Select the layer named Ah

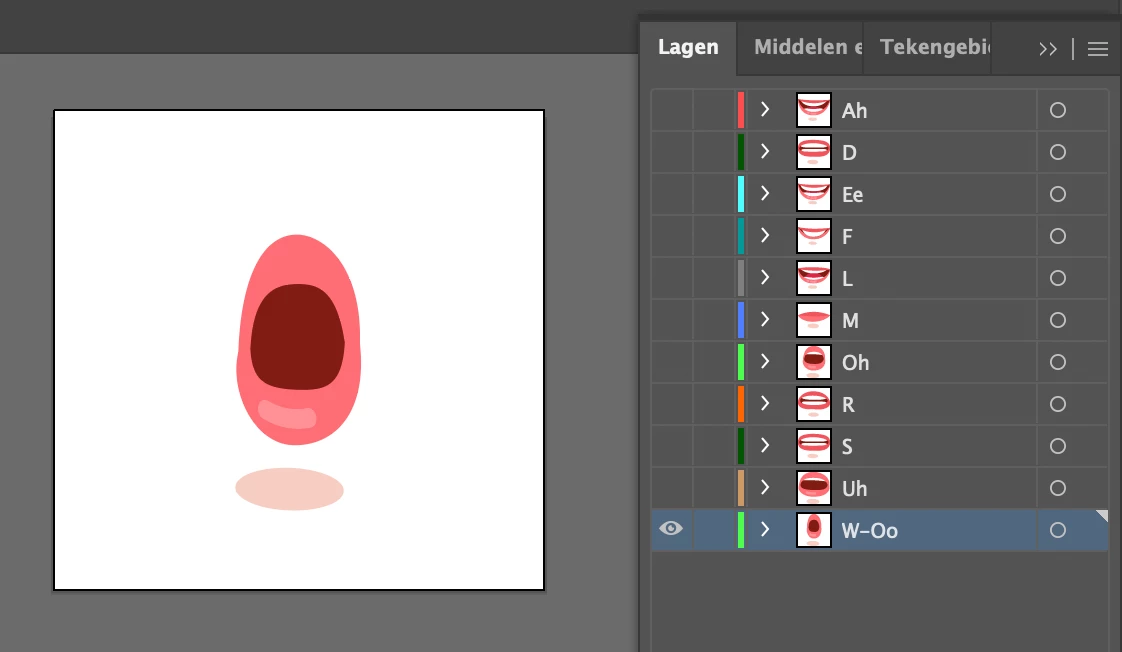point(854,111)
